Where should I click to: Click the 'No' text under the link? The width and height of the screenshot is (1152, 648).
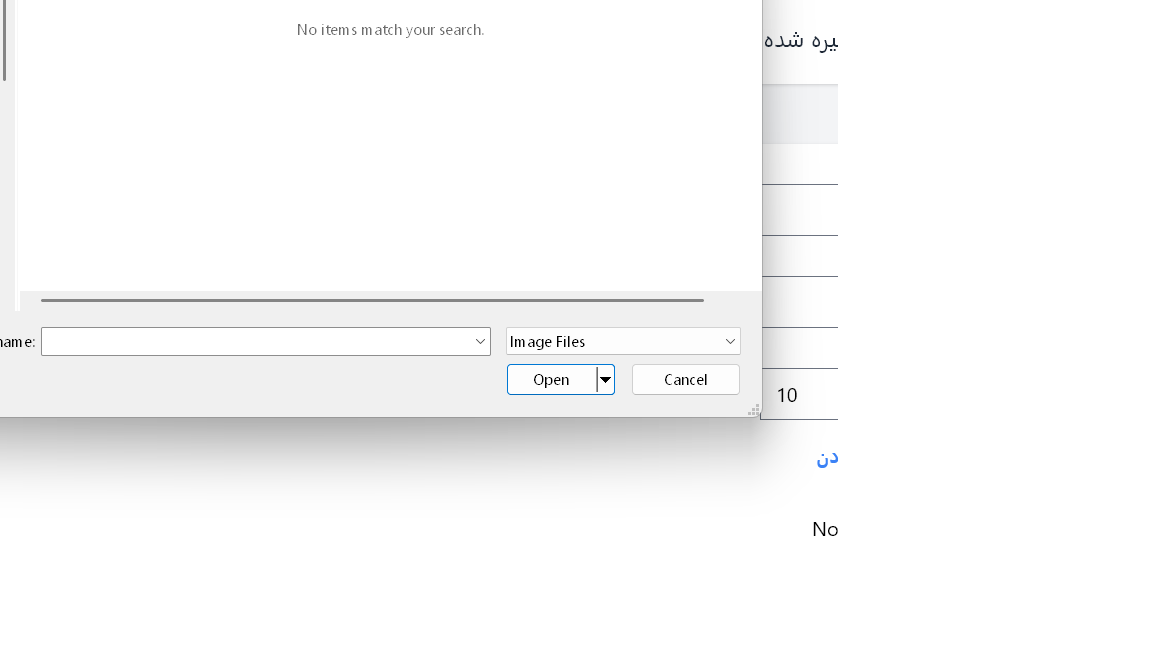click(824, 529)
